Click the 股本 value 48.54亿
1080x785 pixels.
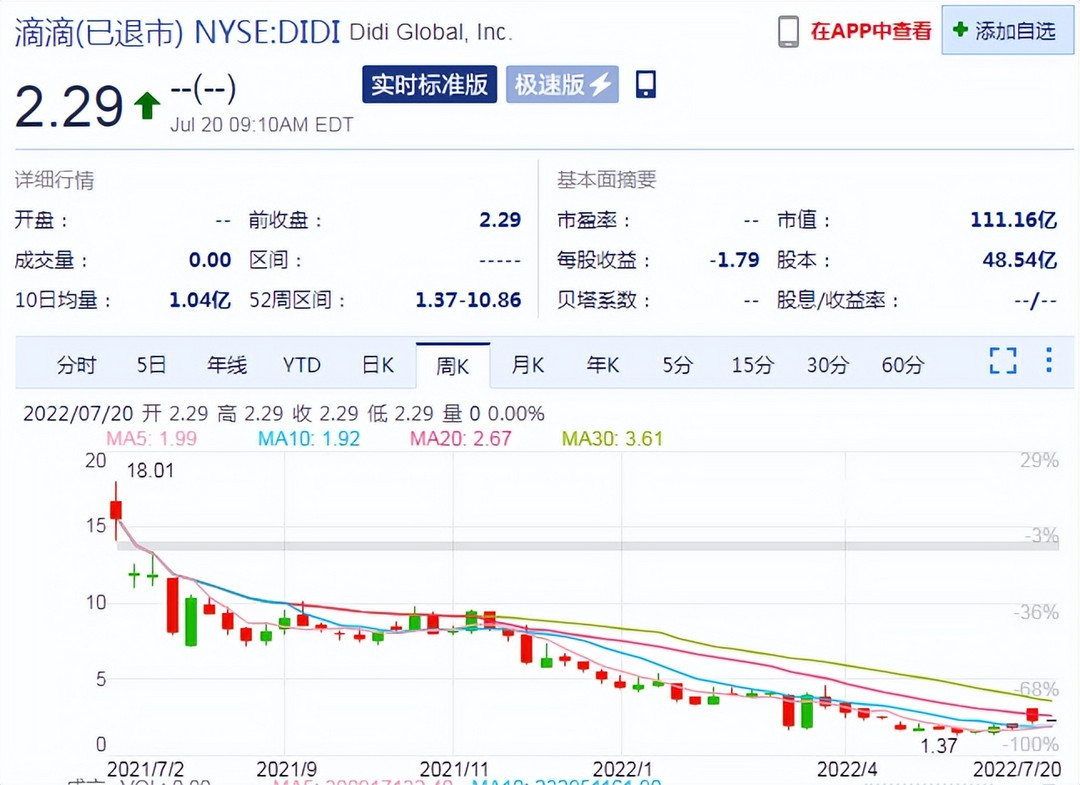(x=1019, y=260)
